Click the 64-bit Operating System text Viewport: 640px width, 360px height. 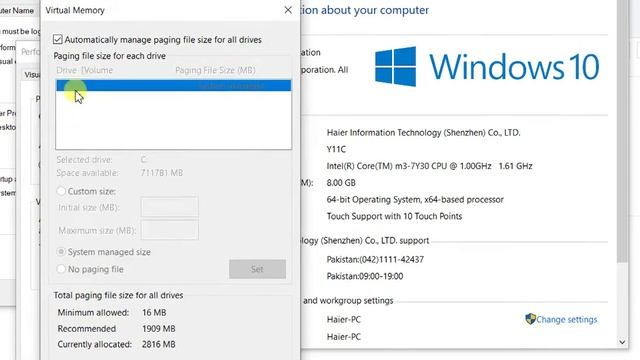tap(415, 200)
